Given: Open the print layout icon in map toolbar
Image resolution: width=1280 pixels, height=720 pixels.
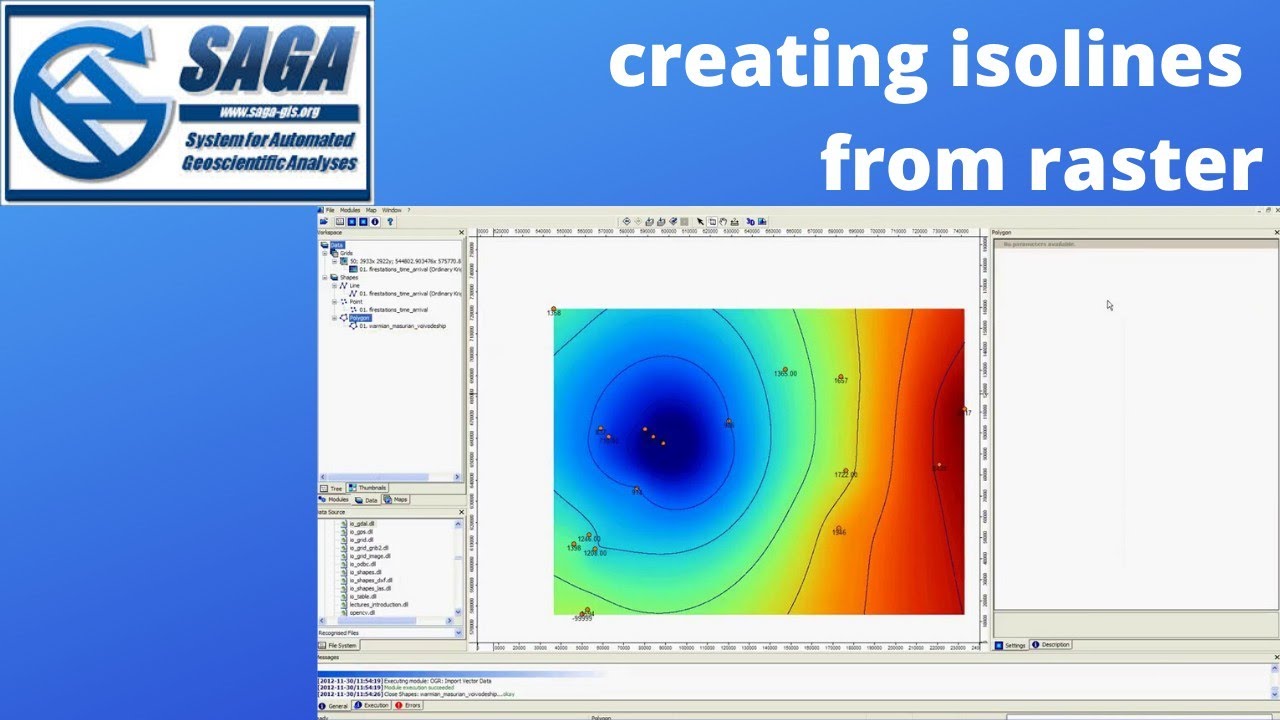Looking at the screenshot, I should pos(762,221).
